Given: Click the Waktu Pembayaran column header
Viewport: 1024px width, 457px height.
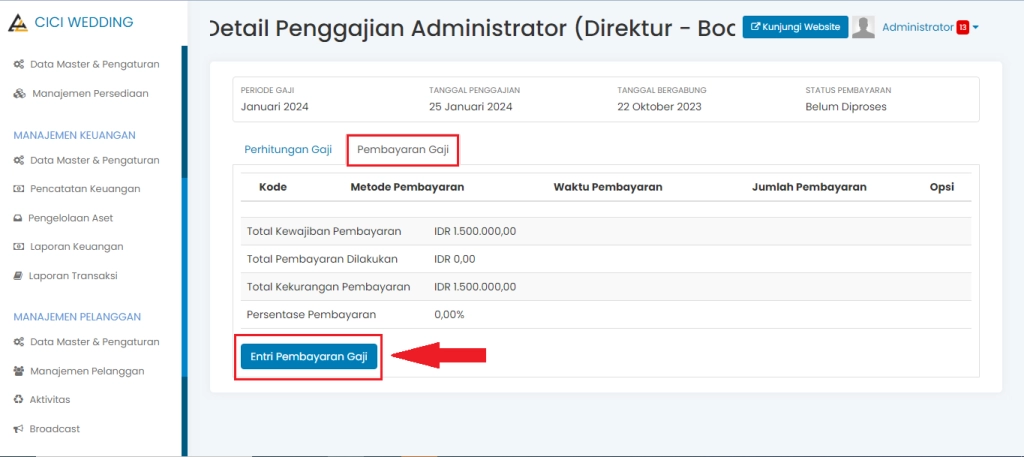Looking at the screenshot, I should coord(608,187).
